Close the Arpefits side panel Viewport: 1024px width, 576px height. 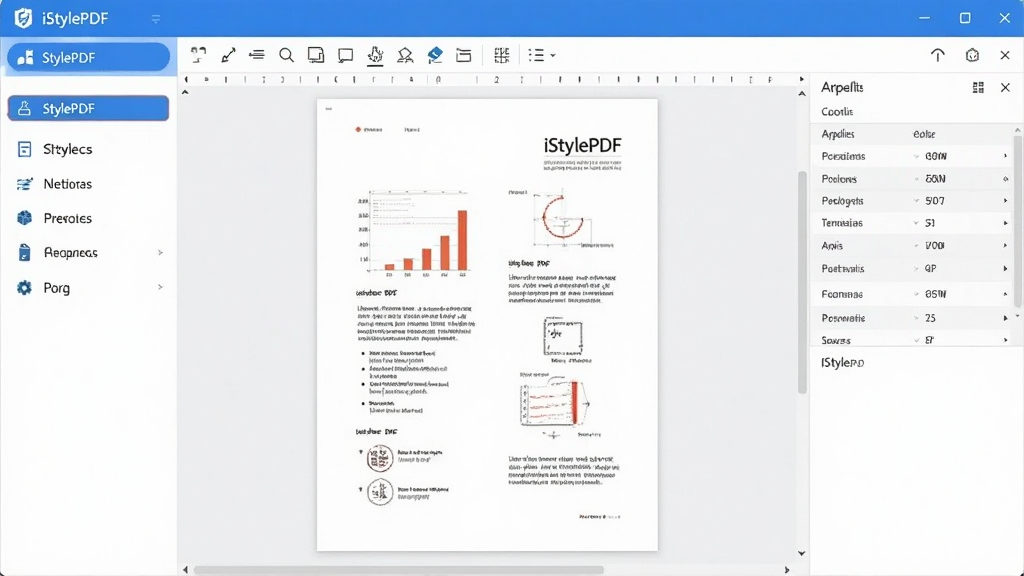click(x=1005, y=88)
